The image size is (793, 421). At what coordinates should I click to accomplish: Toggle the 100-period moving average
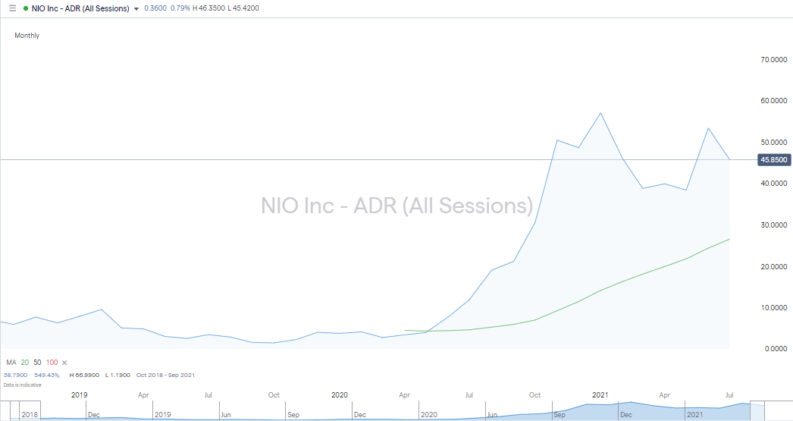(x=52, y=362)
